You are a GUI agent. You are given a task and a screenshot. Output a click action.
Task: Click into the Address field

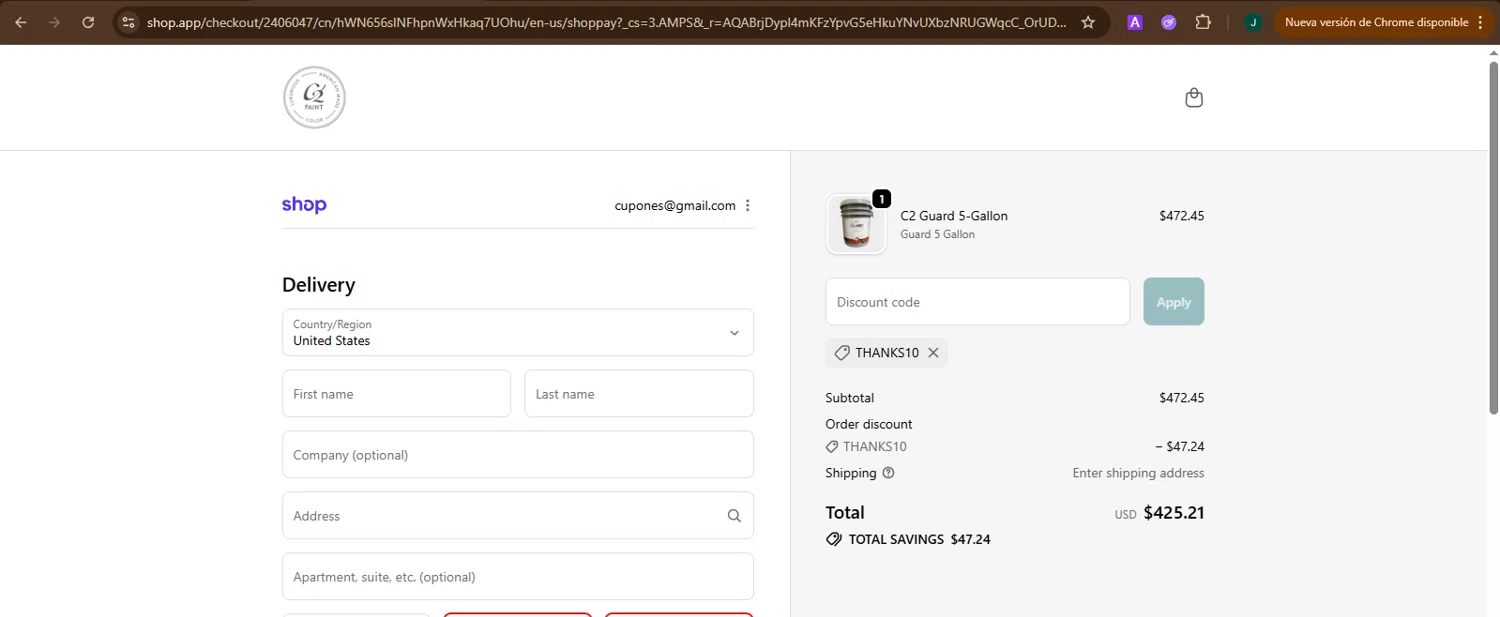pos(518,516)
